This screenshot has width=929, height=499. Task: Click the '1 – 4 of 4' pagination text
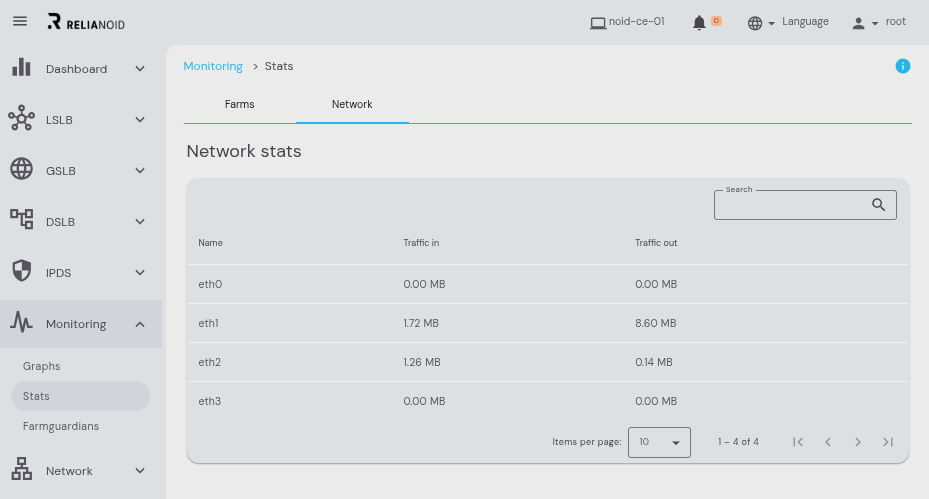pyautogui.click(x=738, y=442)
